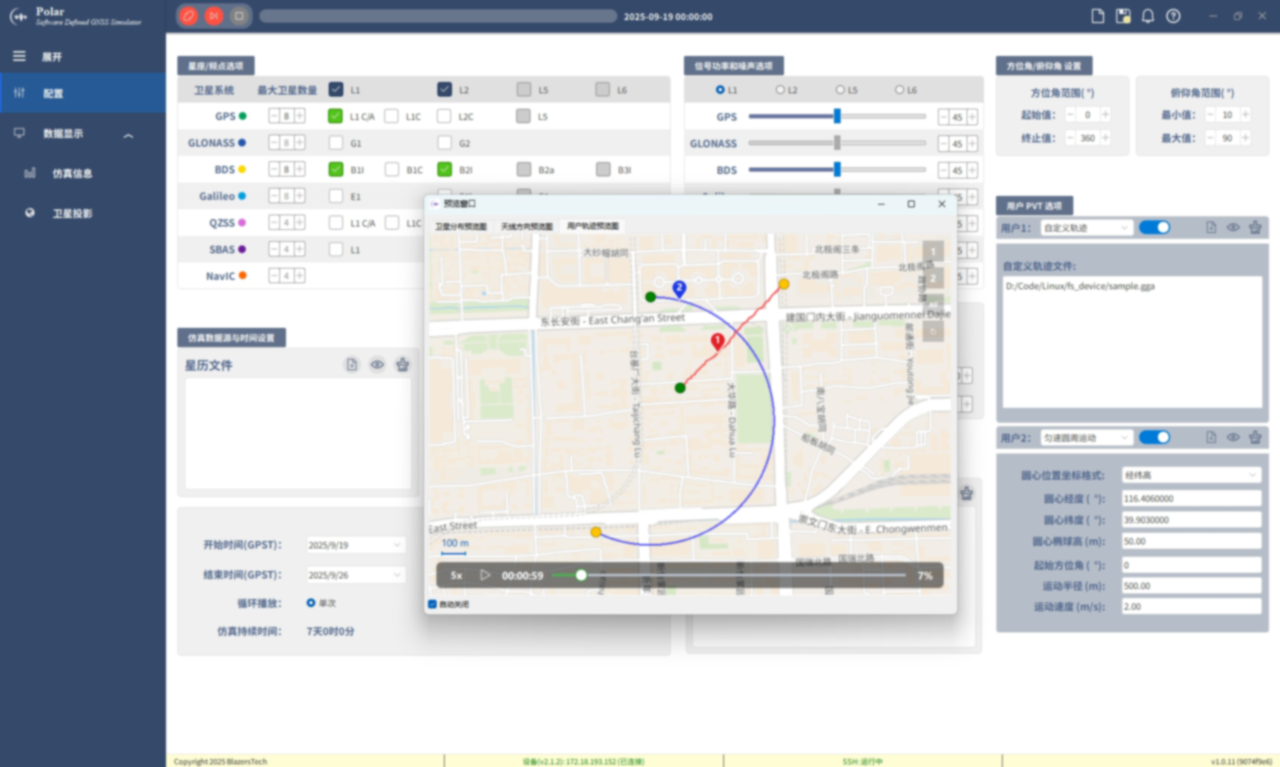Image resolution: width=1280 pixels, height=767 pixels.
Task: Click file icon in 用户2 row
Action: [1211, 437]
